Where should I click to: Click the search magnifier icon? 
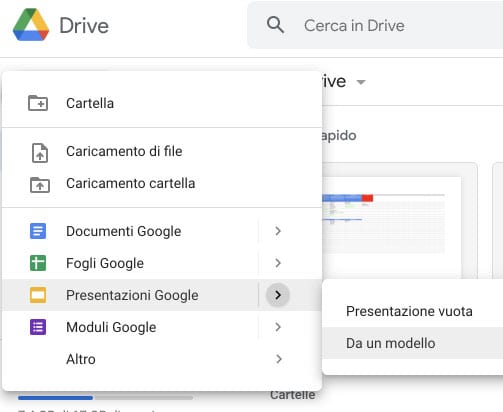[275, 25]
